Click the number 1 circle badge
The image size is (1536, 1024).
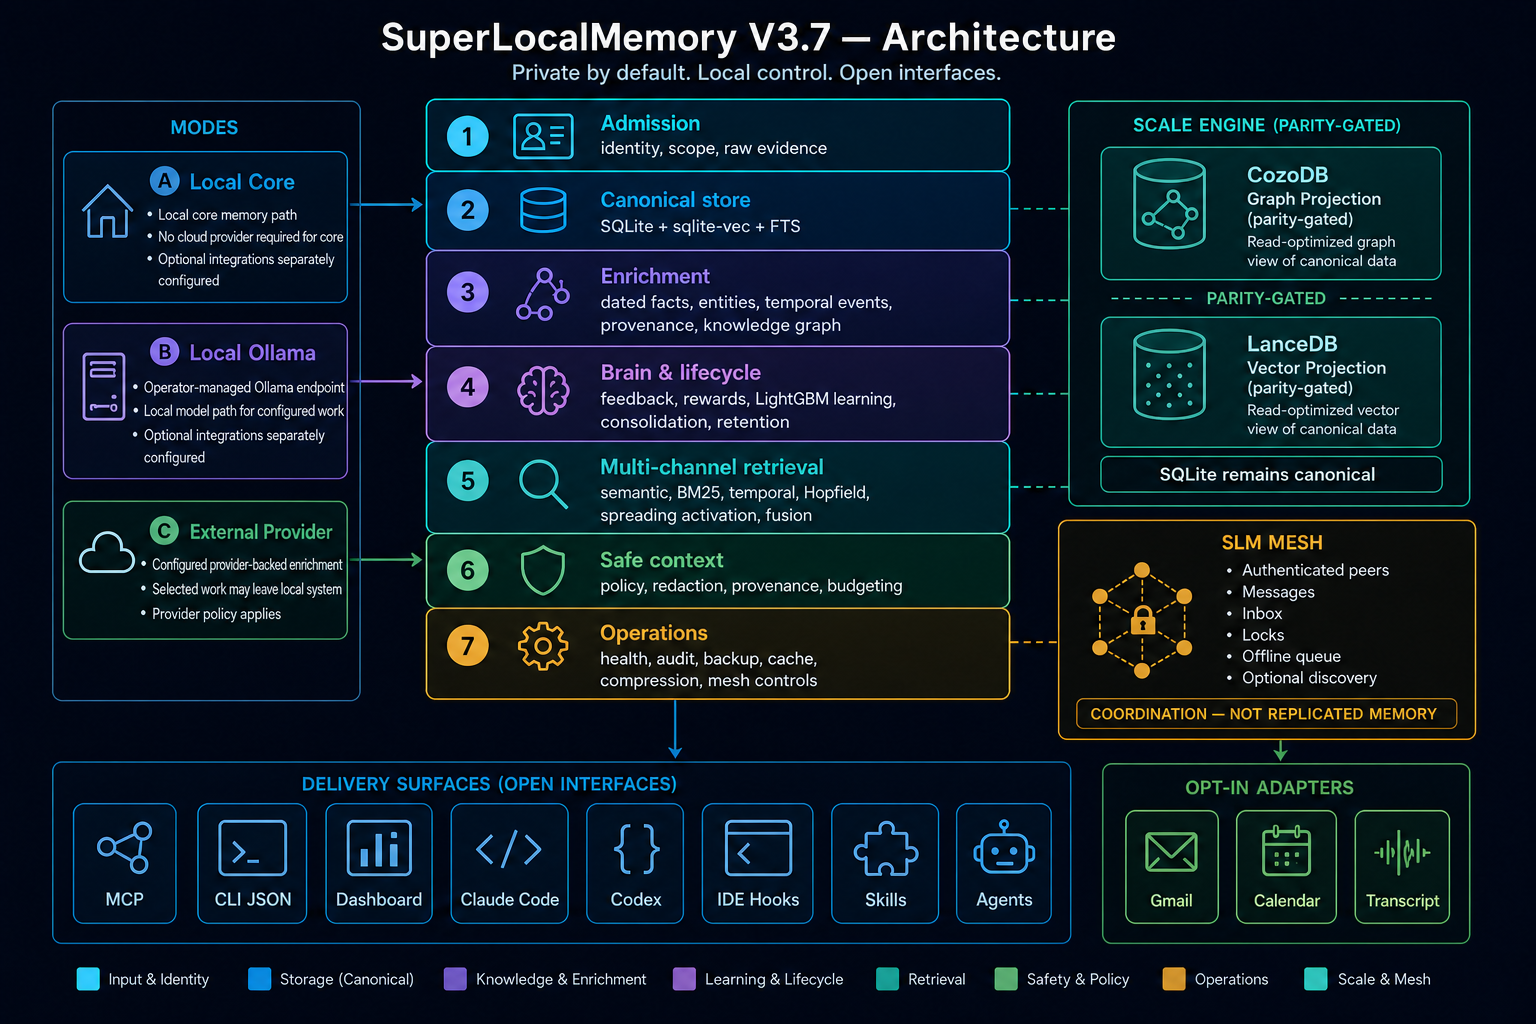tap(468, 137)
